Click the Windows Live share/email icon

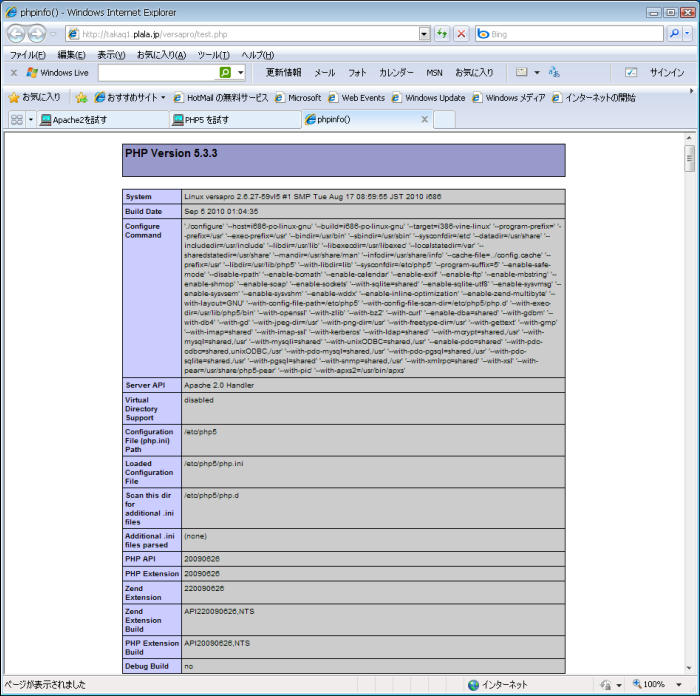(x=521, y=72)
